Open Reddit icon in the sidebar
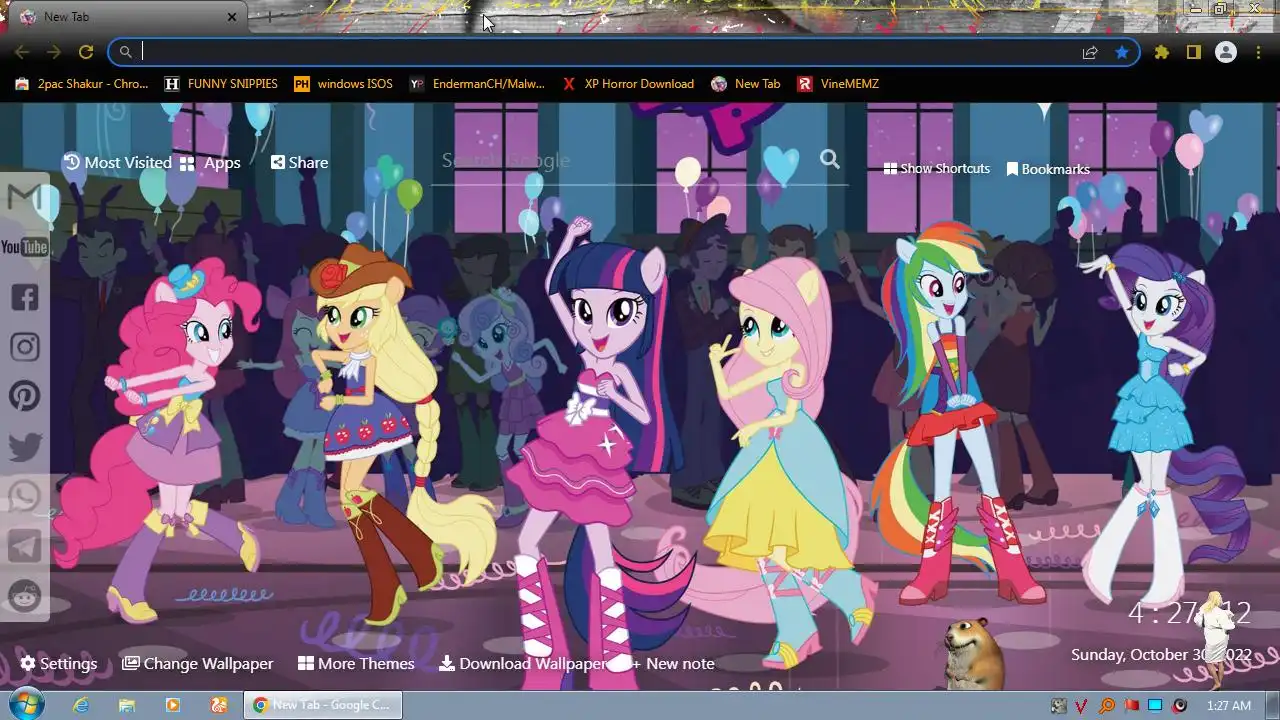Image resolution: width=1280 pixels, height=720 pixels. coord(24,595)
